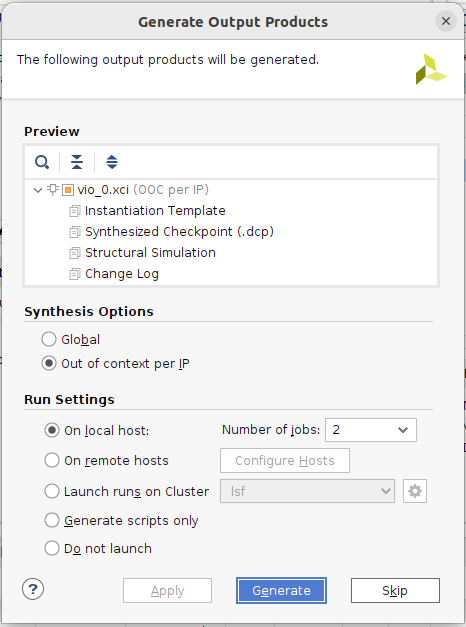Click the help question mark icon
Screen dimensions: 466x627
click(x=33, y=589)
